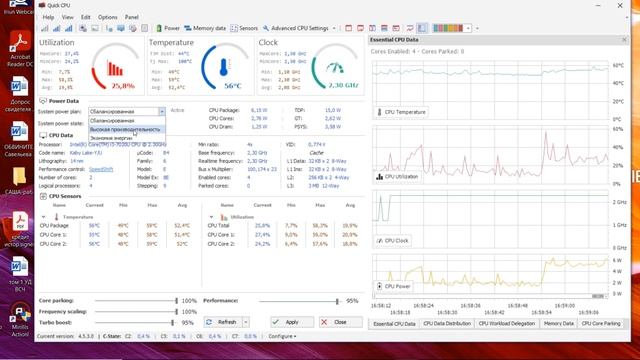The image size is (640, 360).
Task: Open the View menu
Action: tap(67, 17)
